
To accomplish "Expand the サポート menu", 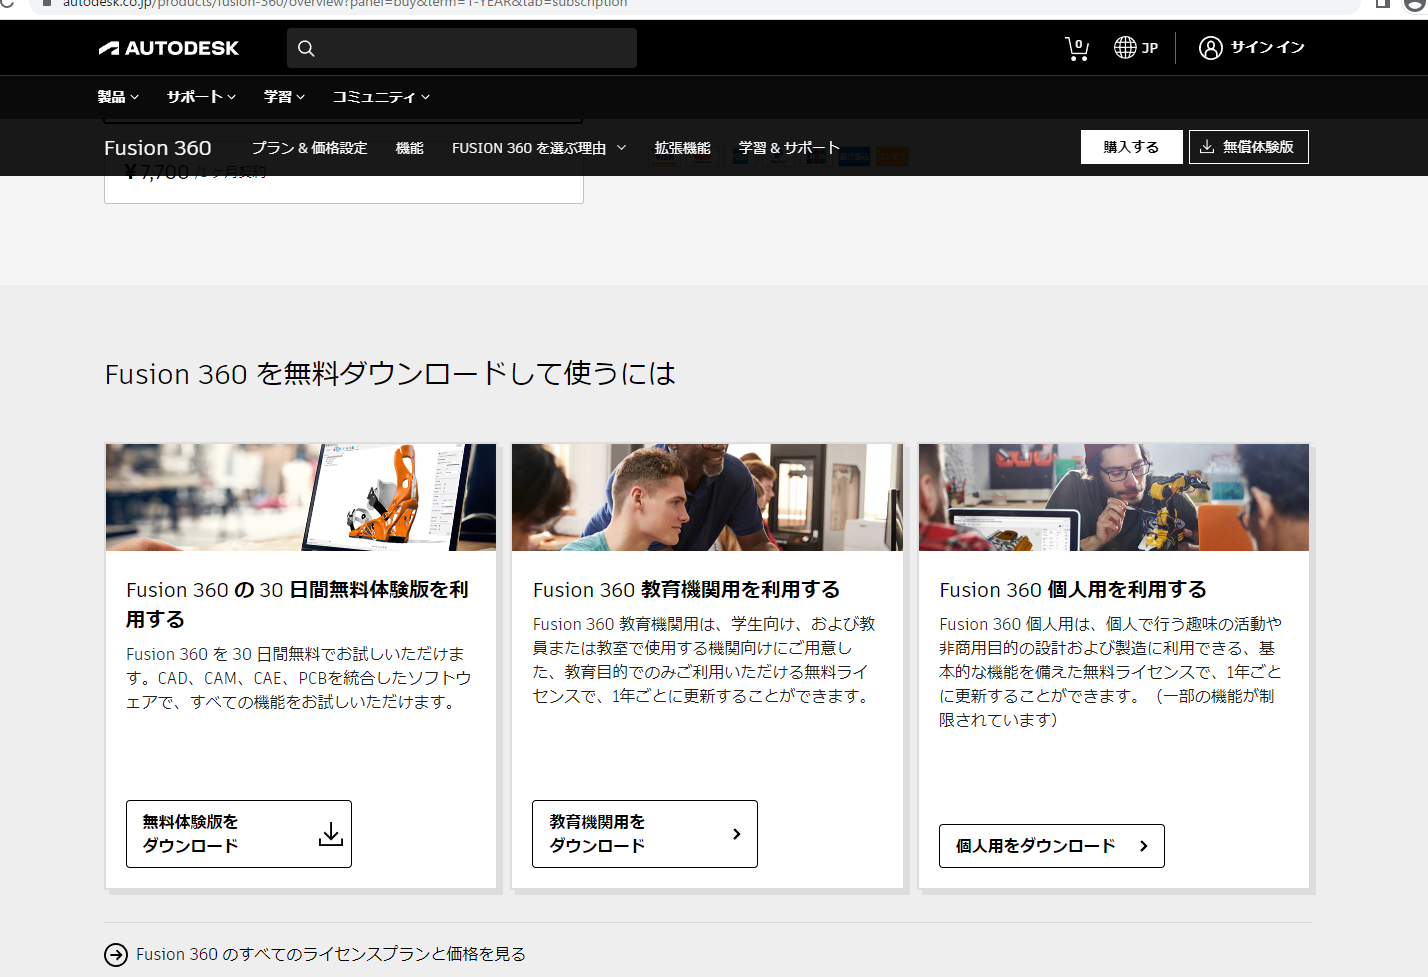I will click(201, 97).
